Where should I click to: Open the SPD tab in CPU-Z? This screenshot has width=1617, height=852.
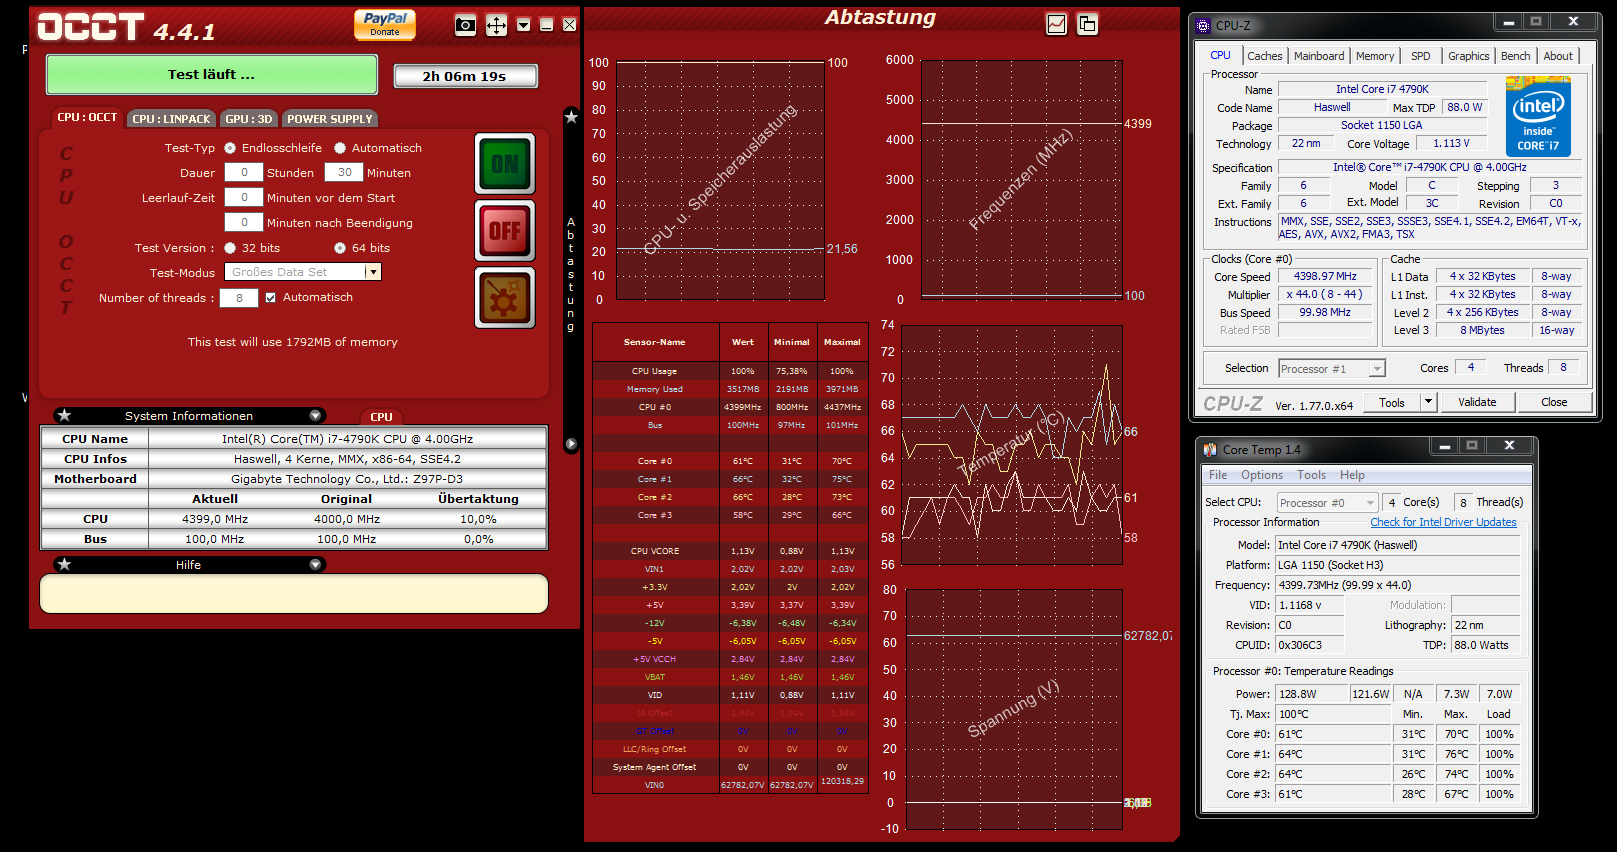[1420, 56]
